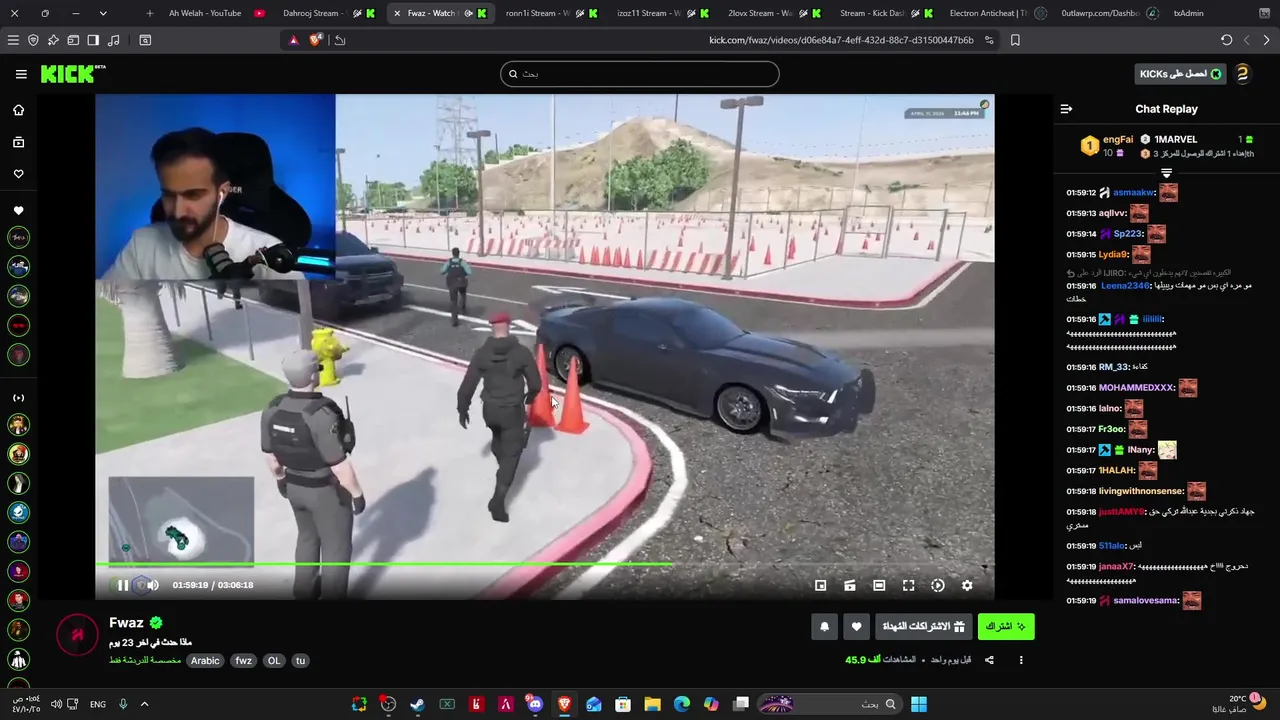Toggle picture-in-picture mini player

[x=820, y=585]
